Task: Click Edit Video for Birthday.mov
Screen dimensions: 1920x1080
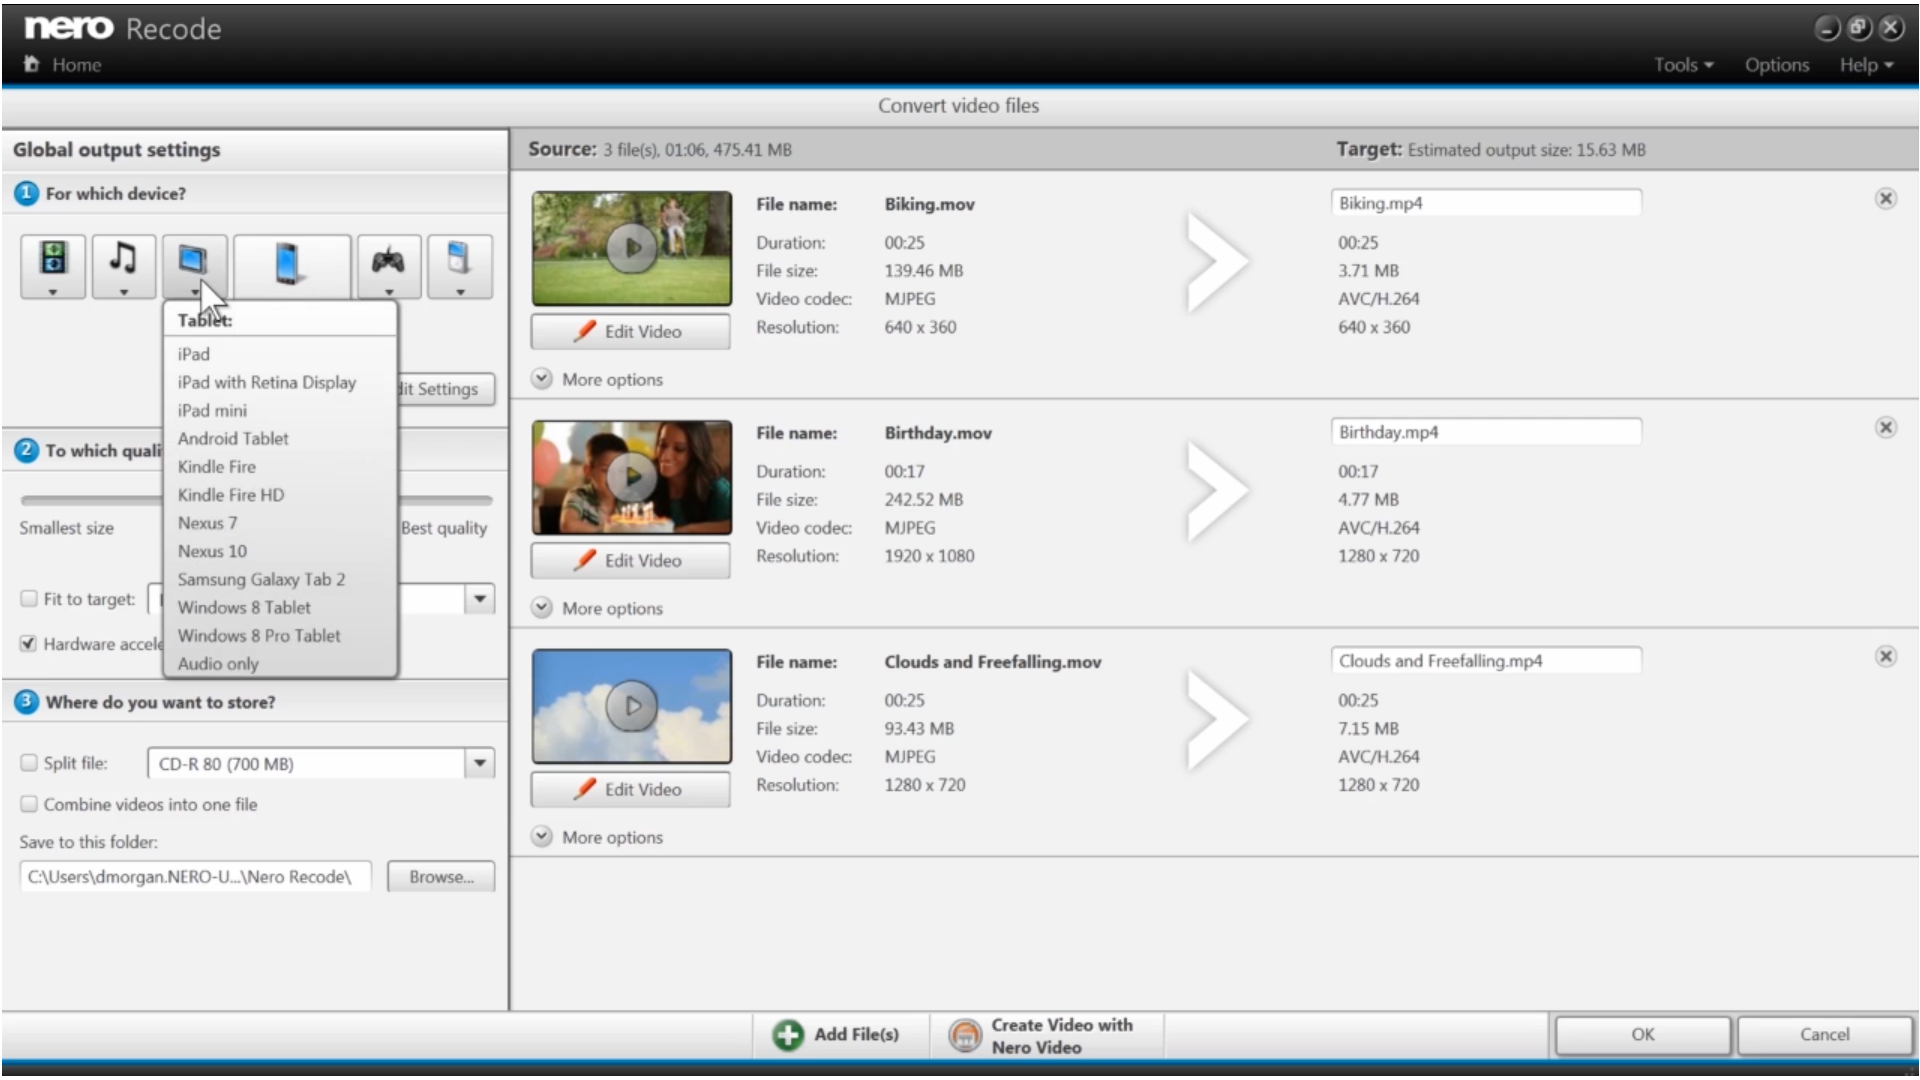Action: click(x=630, y=560)
